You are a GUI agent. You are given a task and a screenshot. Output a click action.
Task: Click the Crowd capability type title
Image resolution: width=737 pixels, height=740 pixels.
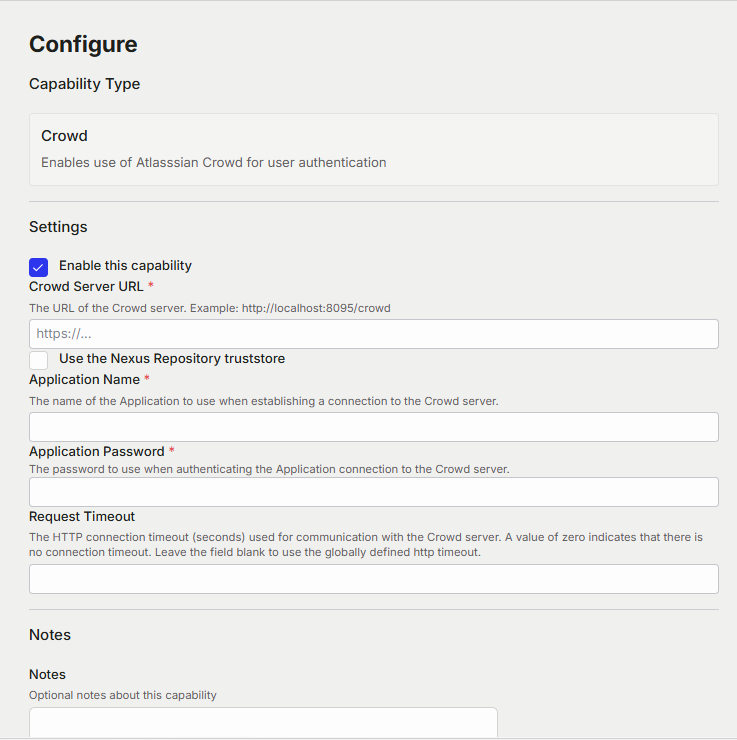(x=64, y=136)
